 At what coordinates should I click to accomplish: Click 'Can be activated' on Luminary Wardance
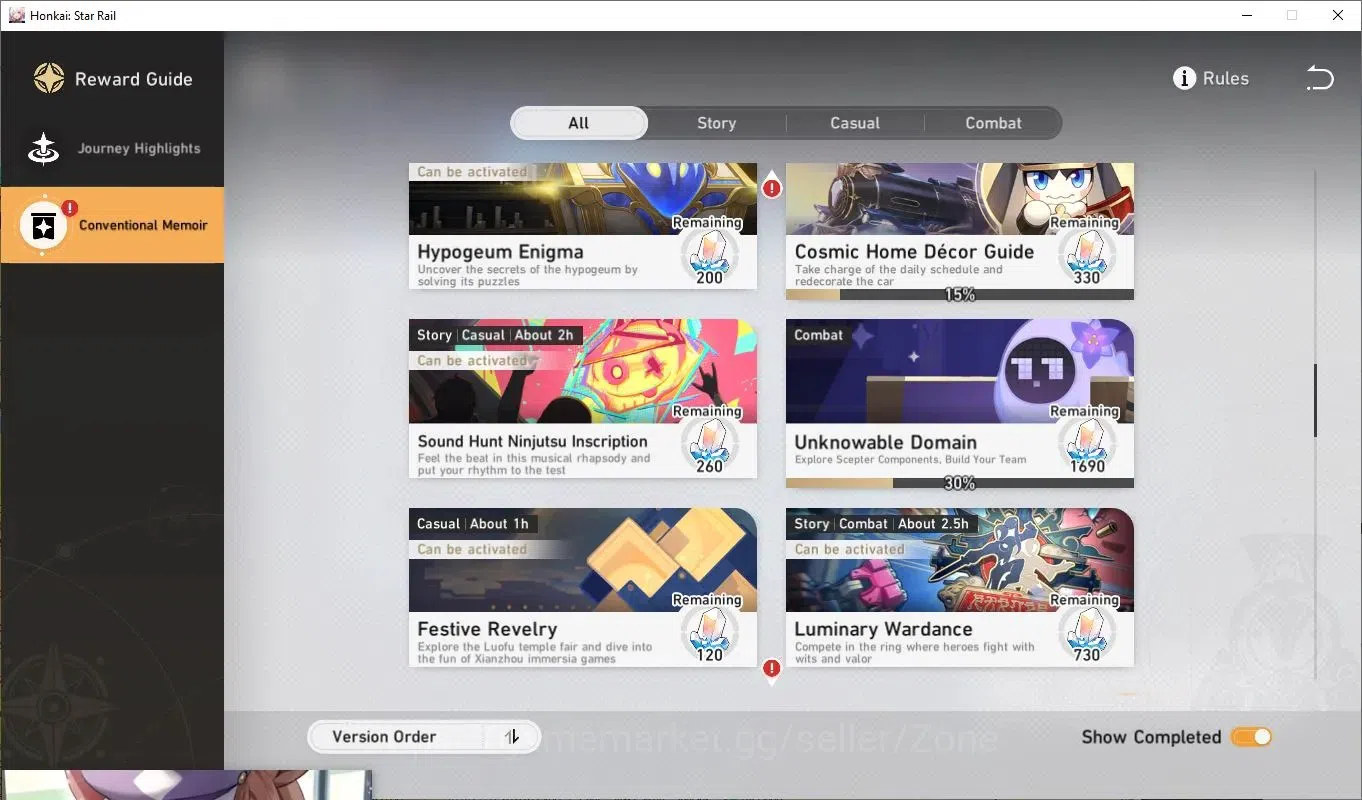tap(849, 549)
